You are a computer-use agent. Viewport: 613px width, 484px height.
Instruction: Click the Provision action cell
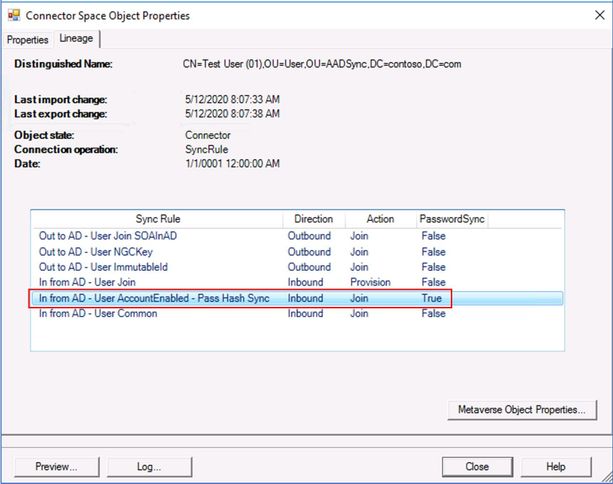(x=370, y=282)
